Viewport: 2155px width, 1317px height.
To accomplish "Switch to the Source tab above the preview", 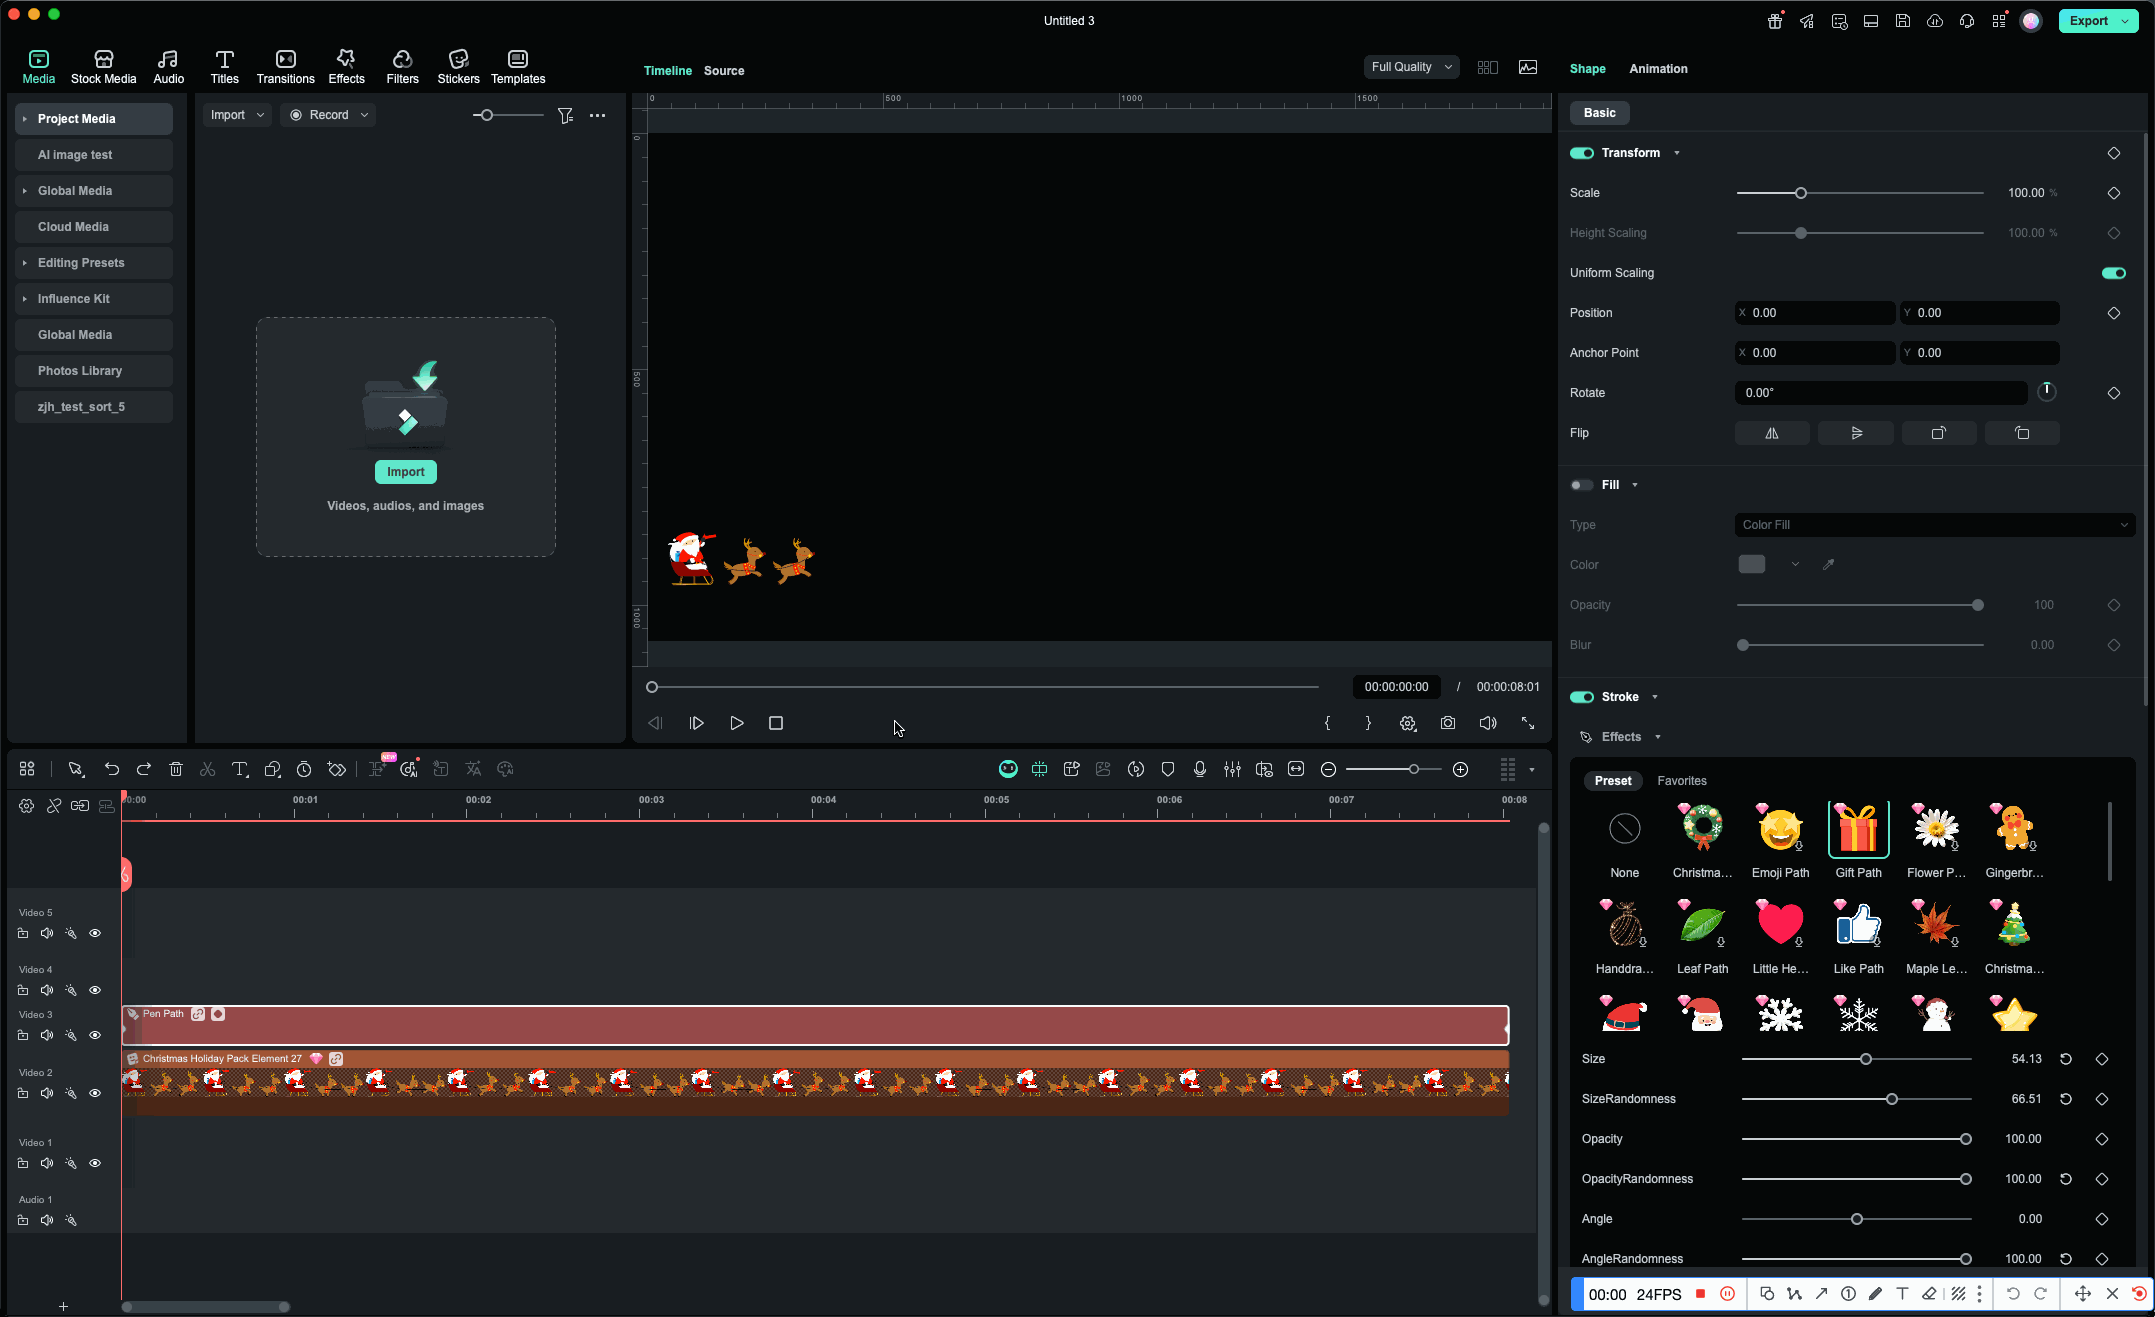I will (723, 70).
